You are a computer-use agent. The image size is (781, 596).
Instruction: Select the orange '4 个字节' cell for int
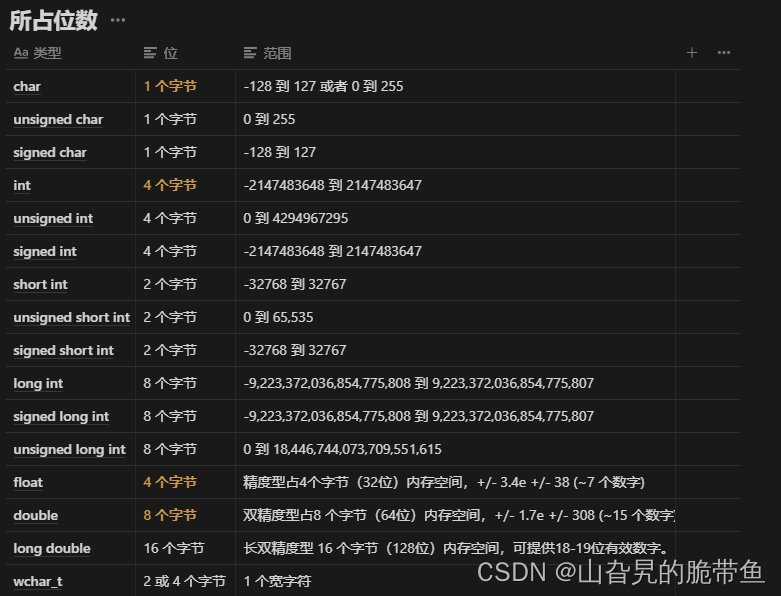click(x=185, y=185)
